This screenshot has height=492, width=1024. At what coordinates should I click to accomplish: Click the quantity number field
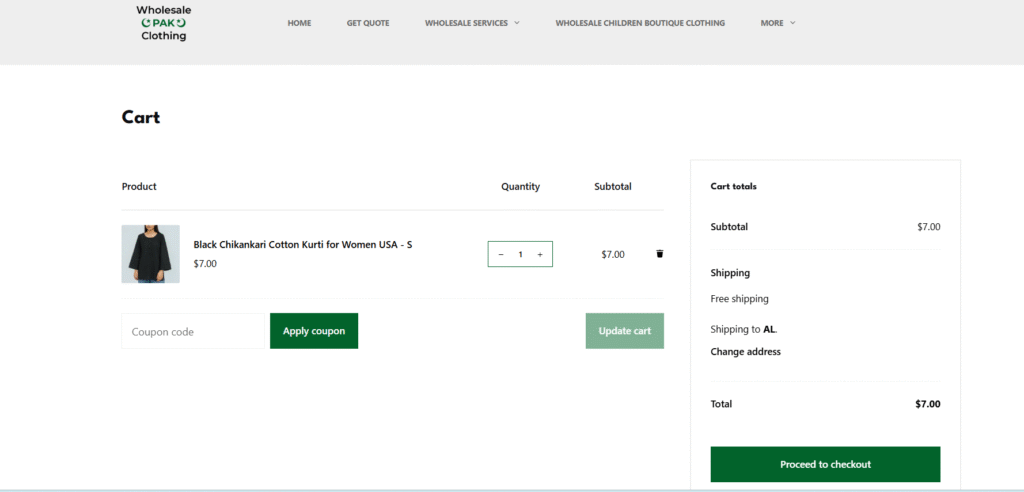pyautogui.click(x=520, y=254)
